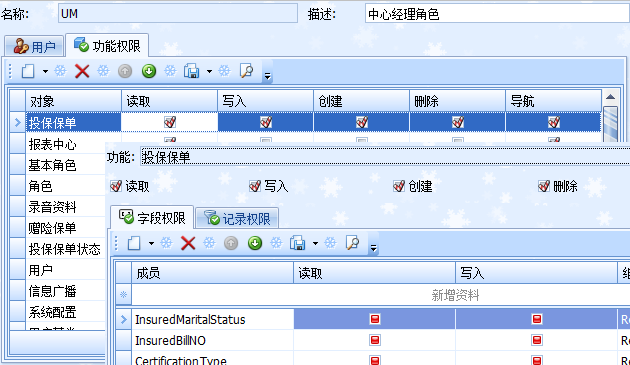Image resolution: width=630 pixels, height=365 pixels.
Task: Uncheck 创建 checkbox in function detail panel
Action: 399,186
